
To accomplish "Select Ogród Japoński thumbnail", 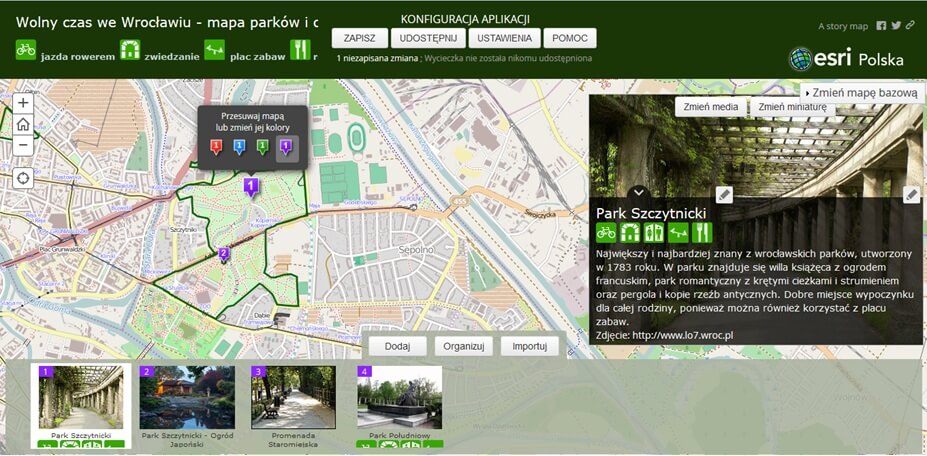I will 187,397.
